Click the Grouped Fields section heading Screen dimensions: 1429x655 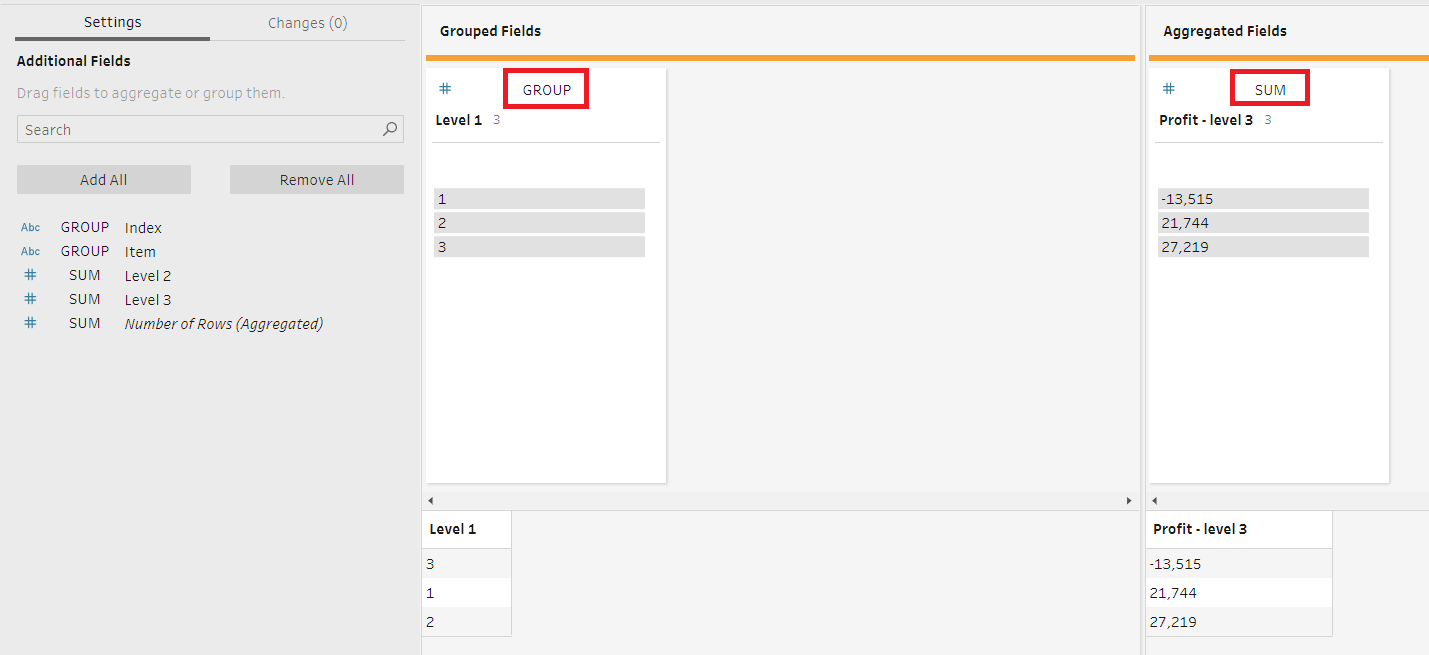point(490,31)
